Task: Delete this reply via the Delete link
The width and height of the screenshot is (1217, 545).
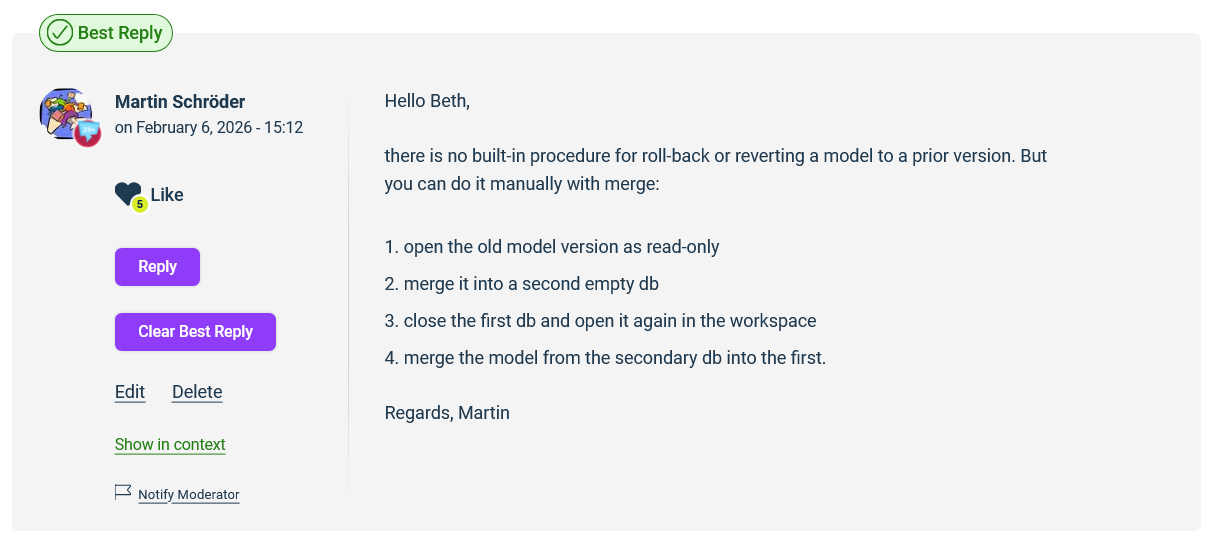Action: pyautogui.click(x=197, y=392)
